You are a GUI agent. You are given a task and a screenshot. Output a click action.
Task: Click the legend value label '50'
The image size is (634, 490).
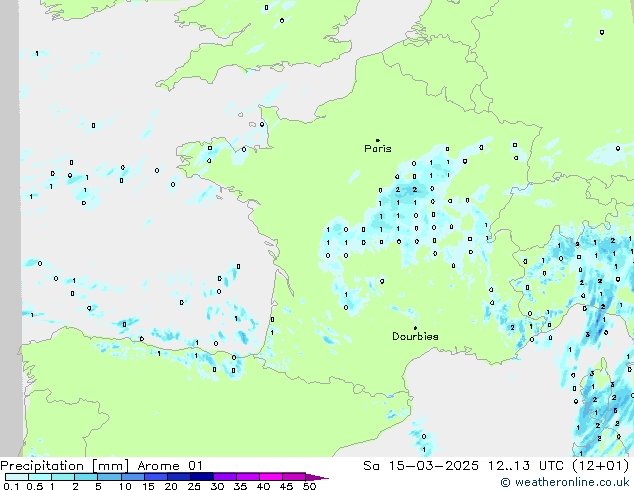(309, 486)
